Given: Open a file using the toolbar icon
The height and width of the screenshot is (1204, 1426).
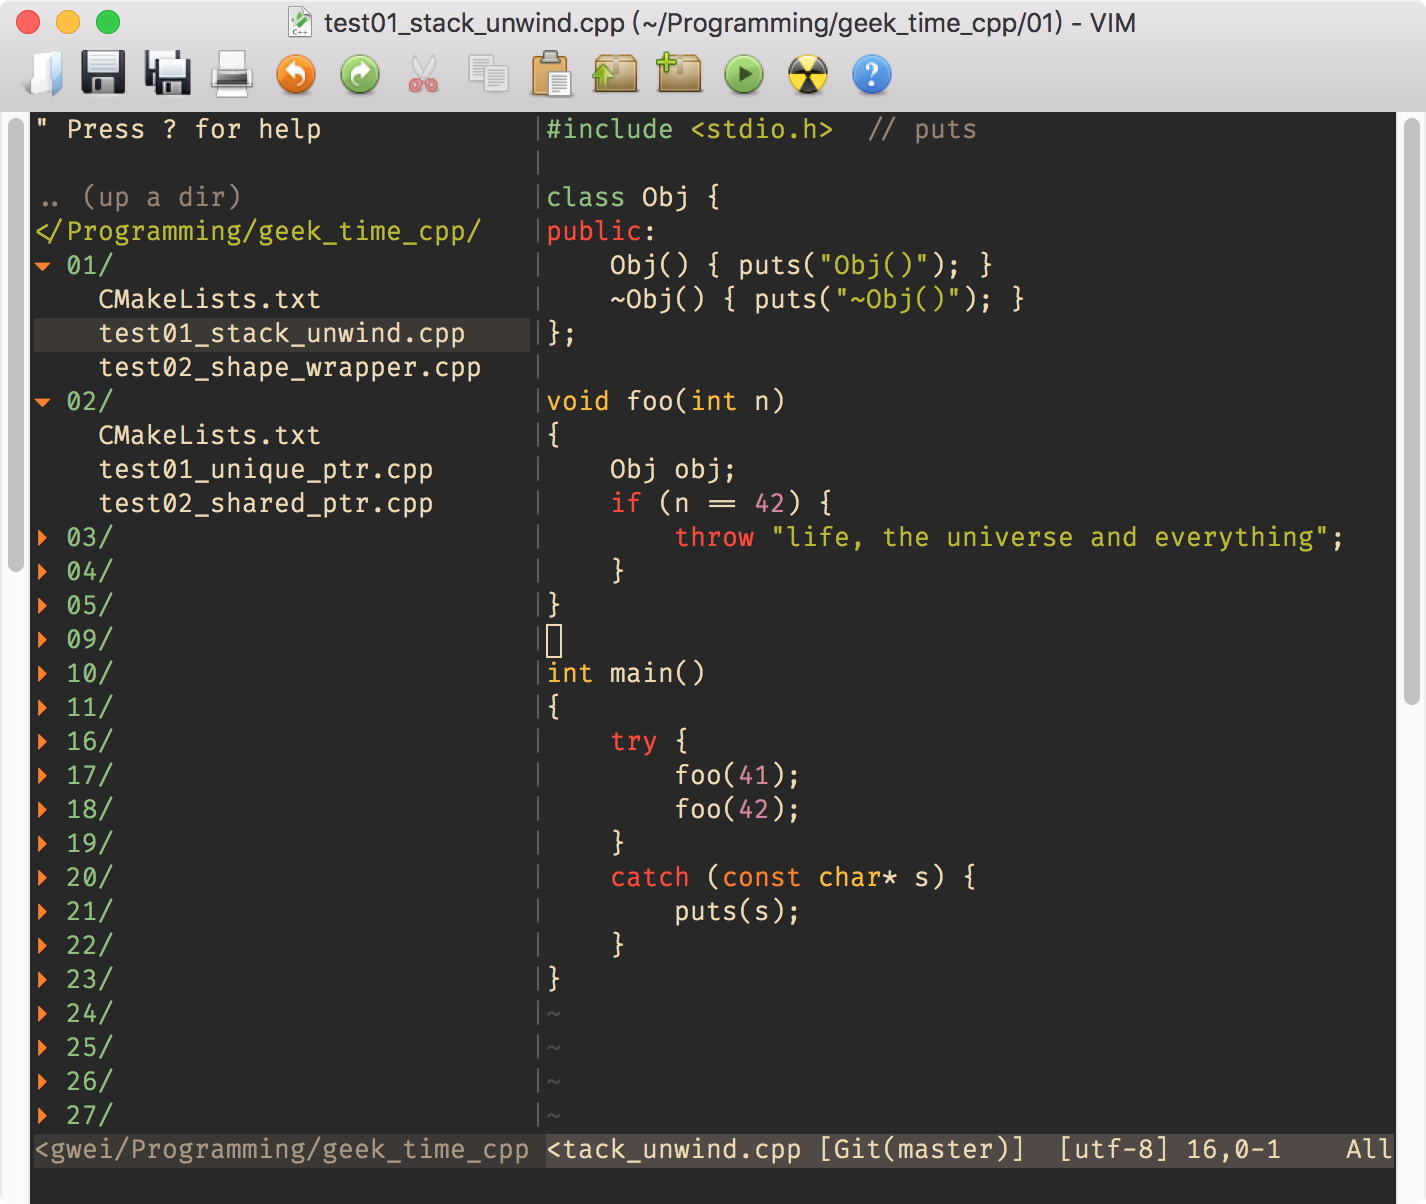Looking at the screenshot, I should (42, 75).
